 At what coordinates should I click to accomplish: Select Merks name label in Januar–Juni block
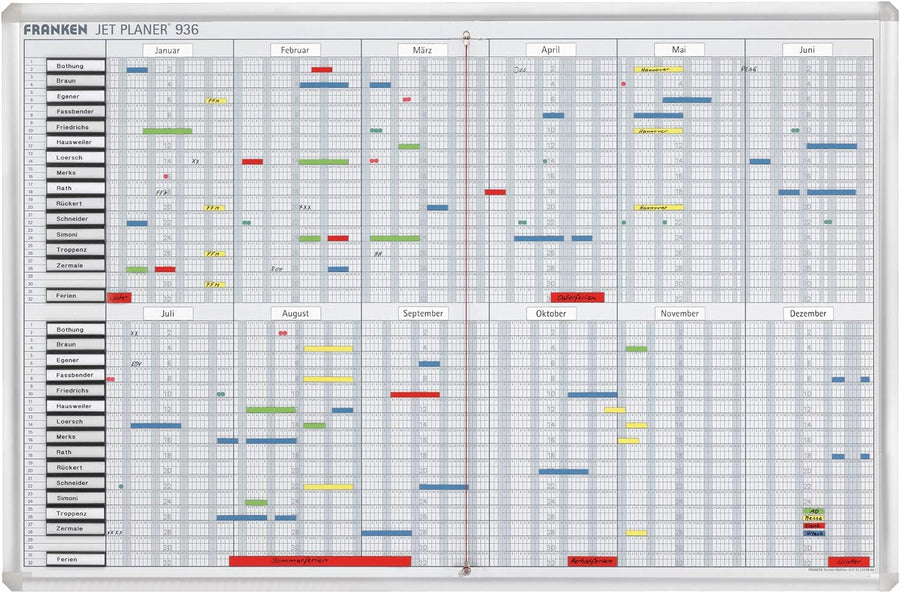click(76, 173)
